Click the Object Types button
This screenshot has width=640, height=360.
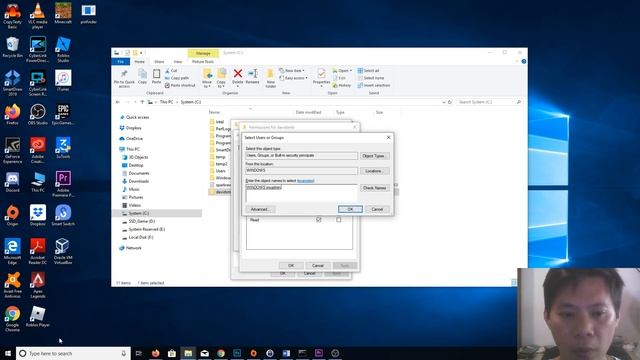(x=374, y=156)
